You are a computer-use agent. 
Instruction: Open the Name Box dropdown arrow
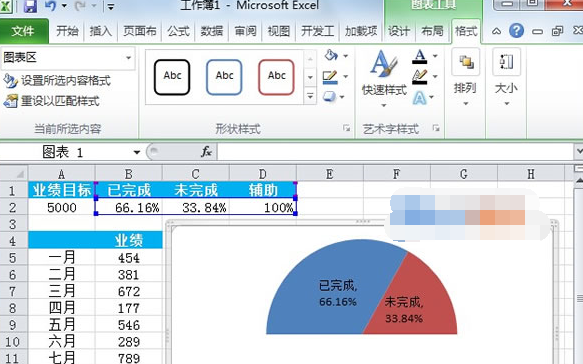136,152
